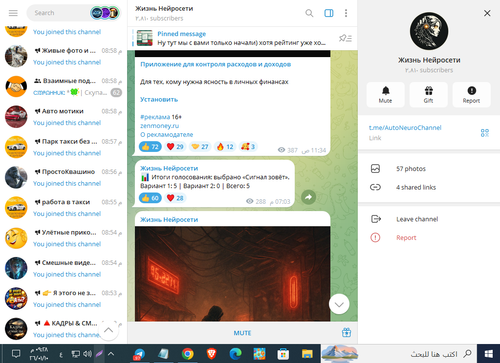Toggle the fire 12 reaction
500x363 pixels.
pyautogui.click(x=225, y=147)
